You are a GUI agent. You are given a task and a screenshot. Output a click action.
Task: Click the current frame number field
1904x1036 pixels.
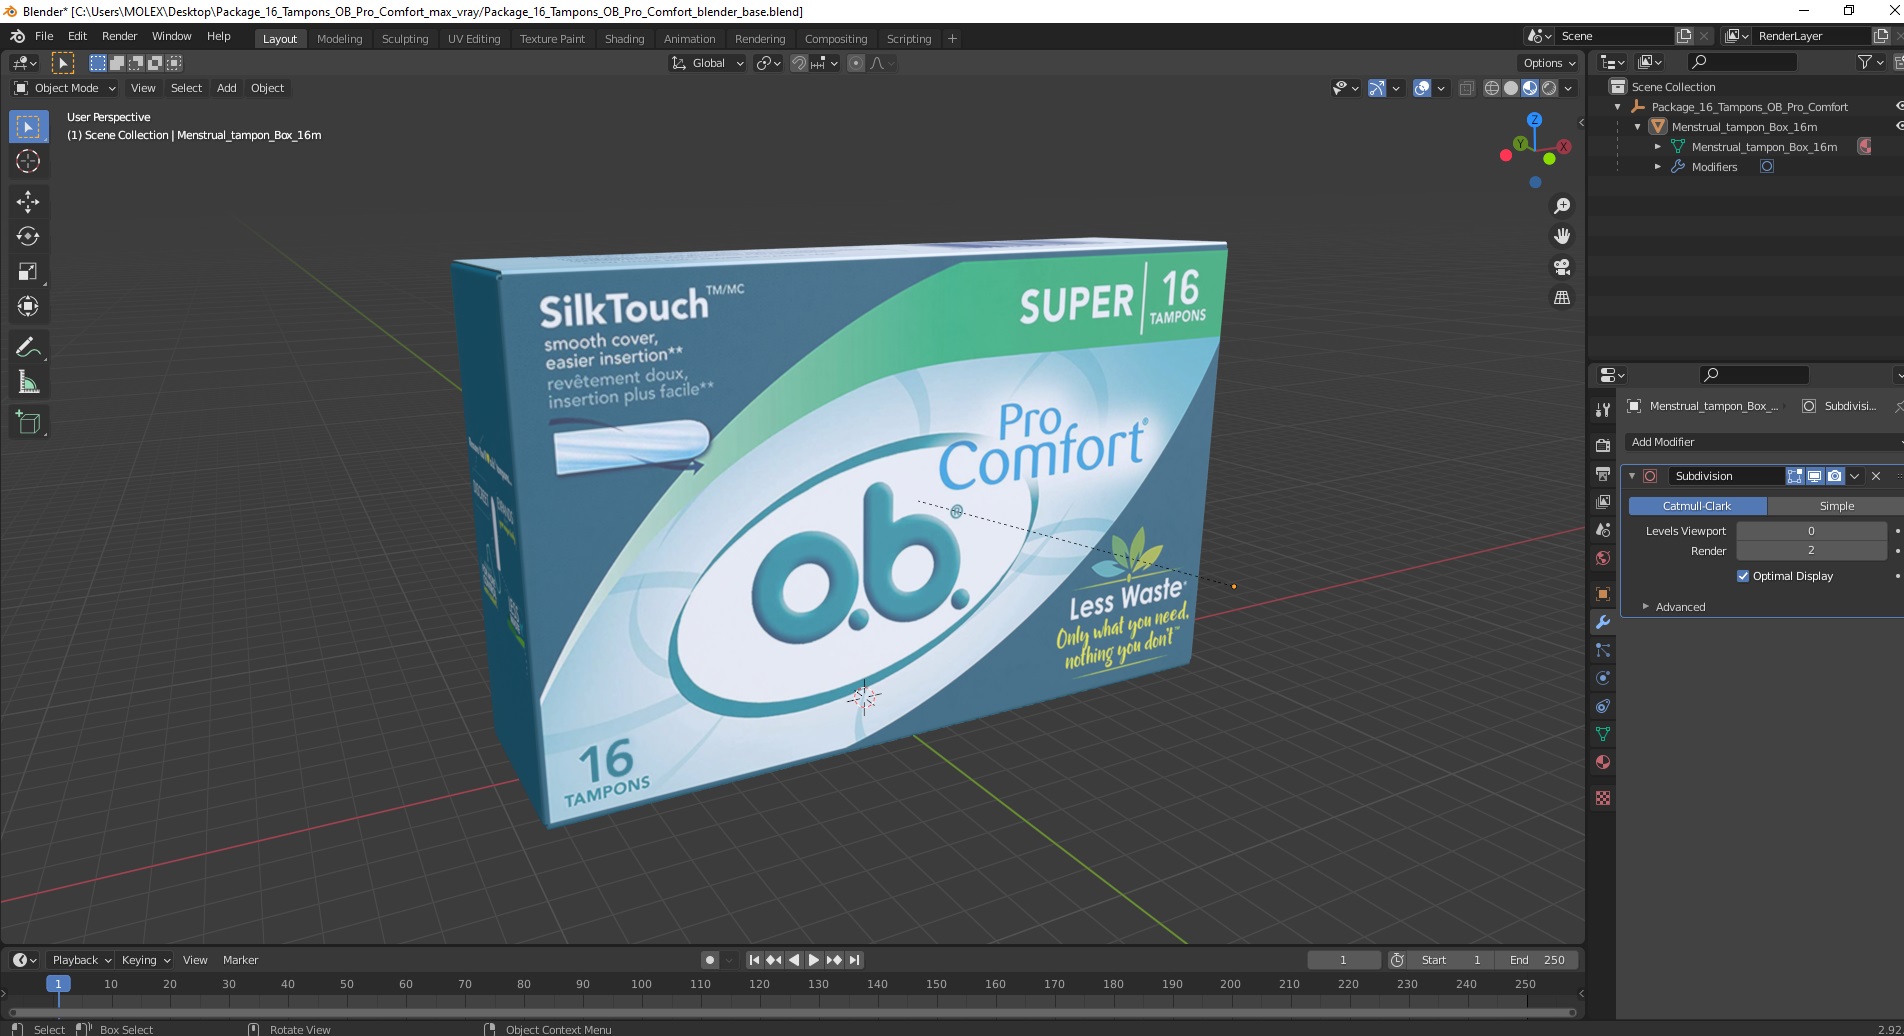click(x=1343, y=960)
